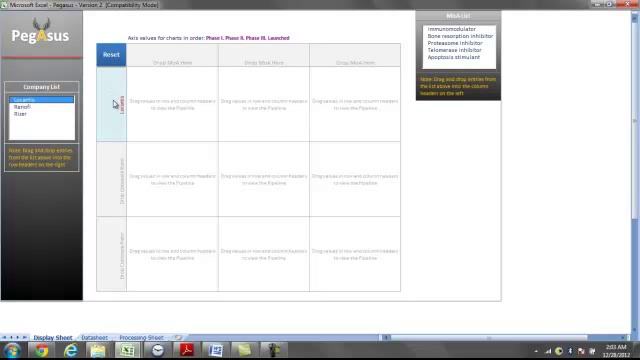The image size is (640, 360).
Task: Open the Action Center flag icon
Action: [581, 351]
